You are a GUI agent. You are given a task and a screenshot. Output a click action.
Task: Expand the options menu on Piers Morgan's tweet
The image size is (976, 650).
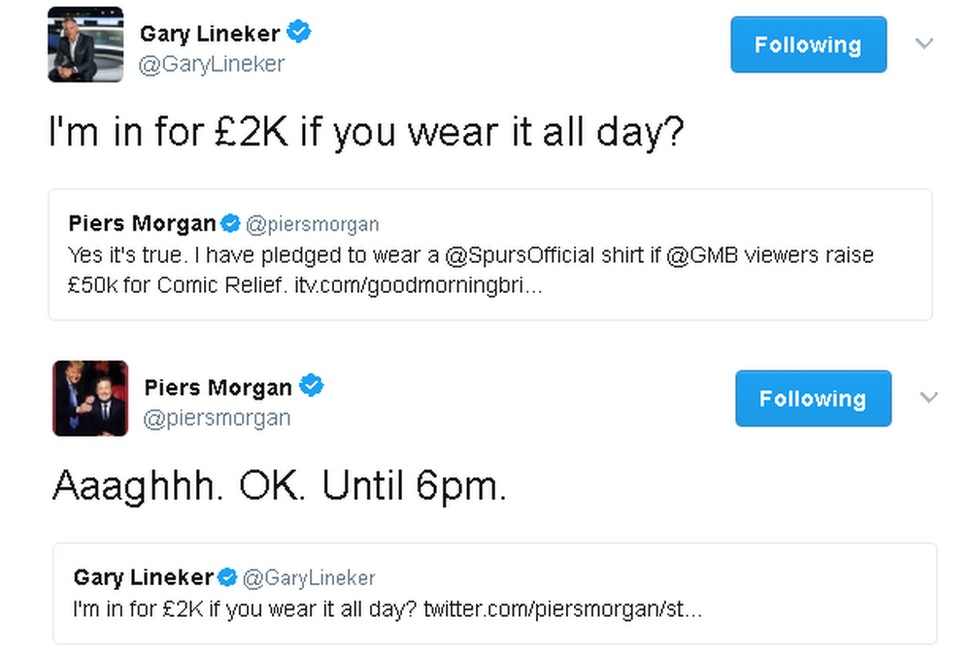click(928, 397)
